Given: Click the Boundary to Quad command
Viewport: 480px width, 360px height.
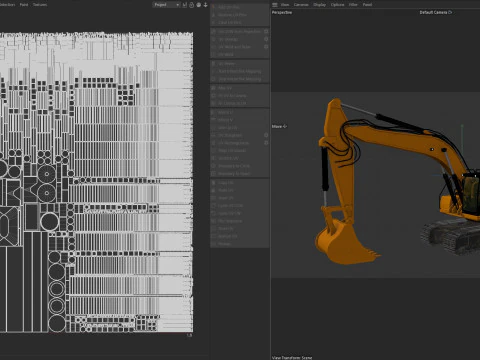Looking at the screenshot, I should 234,174.
